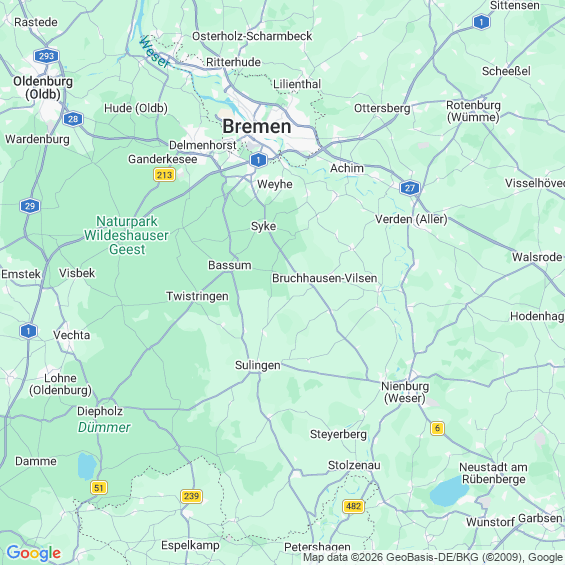Click the yellow 213 road marker

click(x=164, y=175)
